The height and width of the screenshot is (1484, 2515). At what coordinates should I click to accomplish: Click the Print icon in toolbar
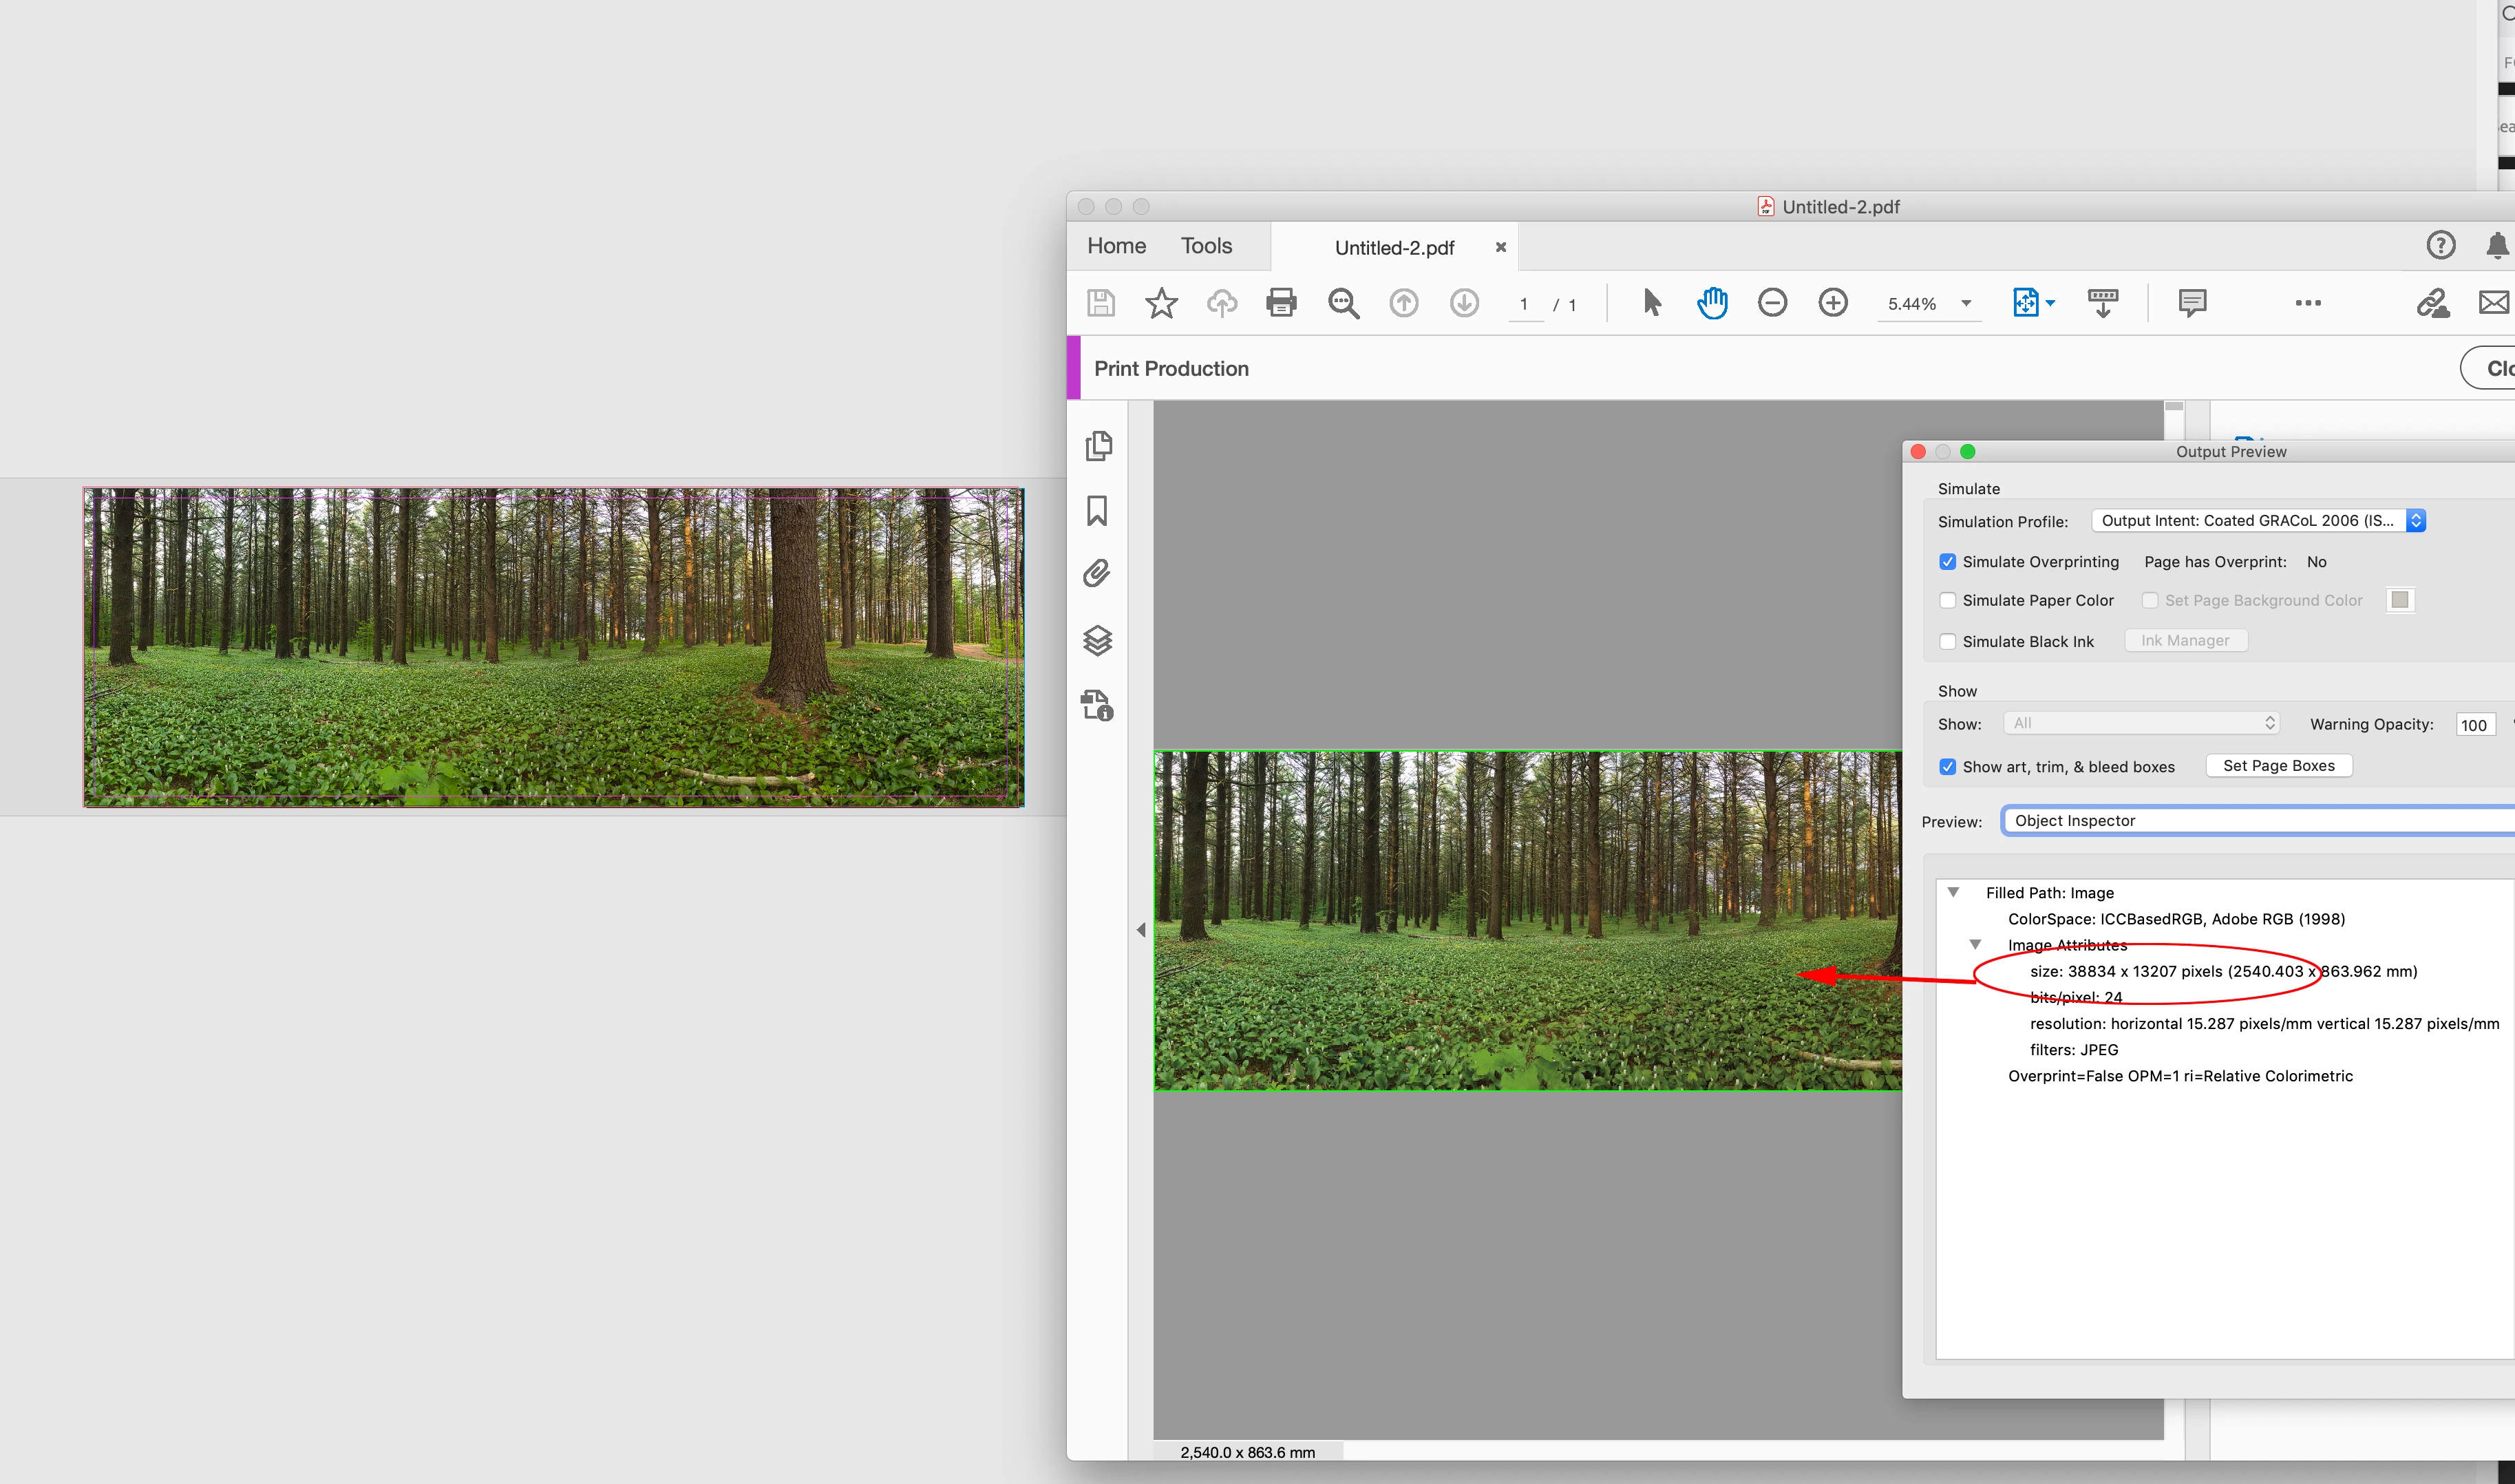(x=1281, y=302)
